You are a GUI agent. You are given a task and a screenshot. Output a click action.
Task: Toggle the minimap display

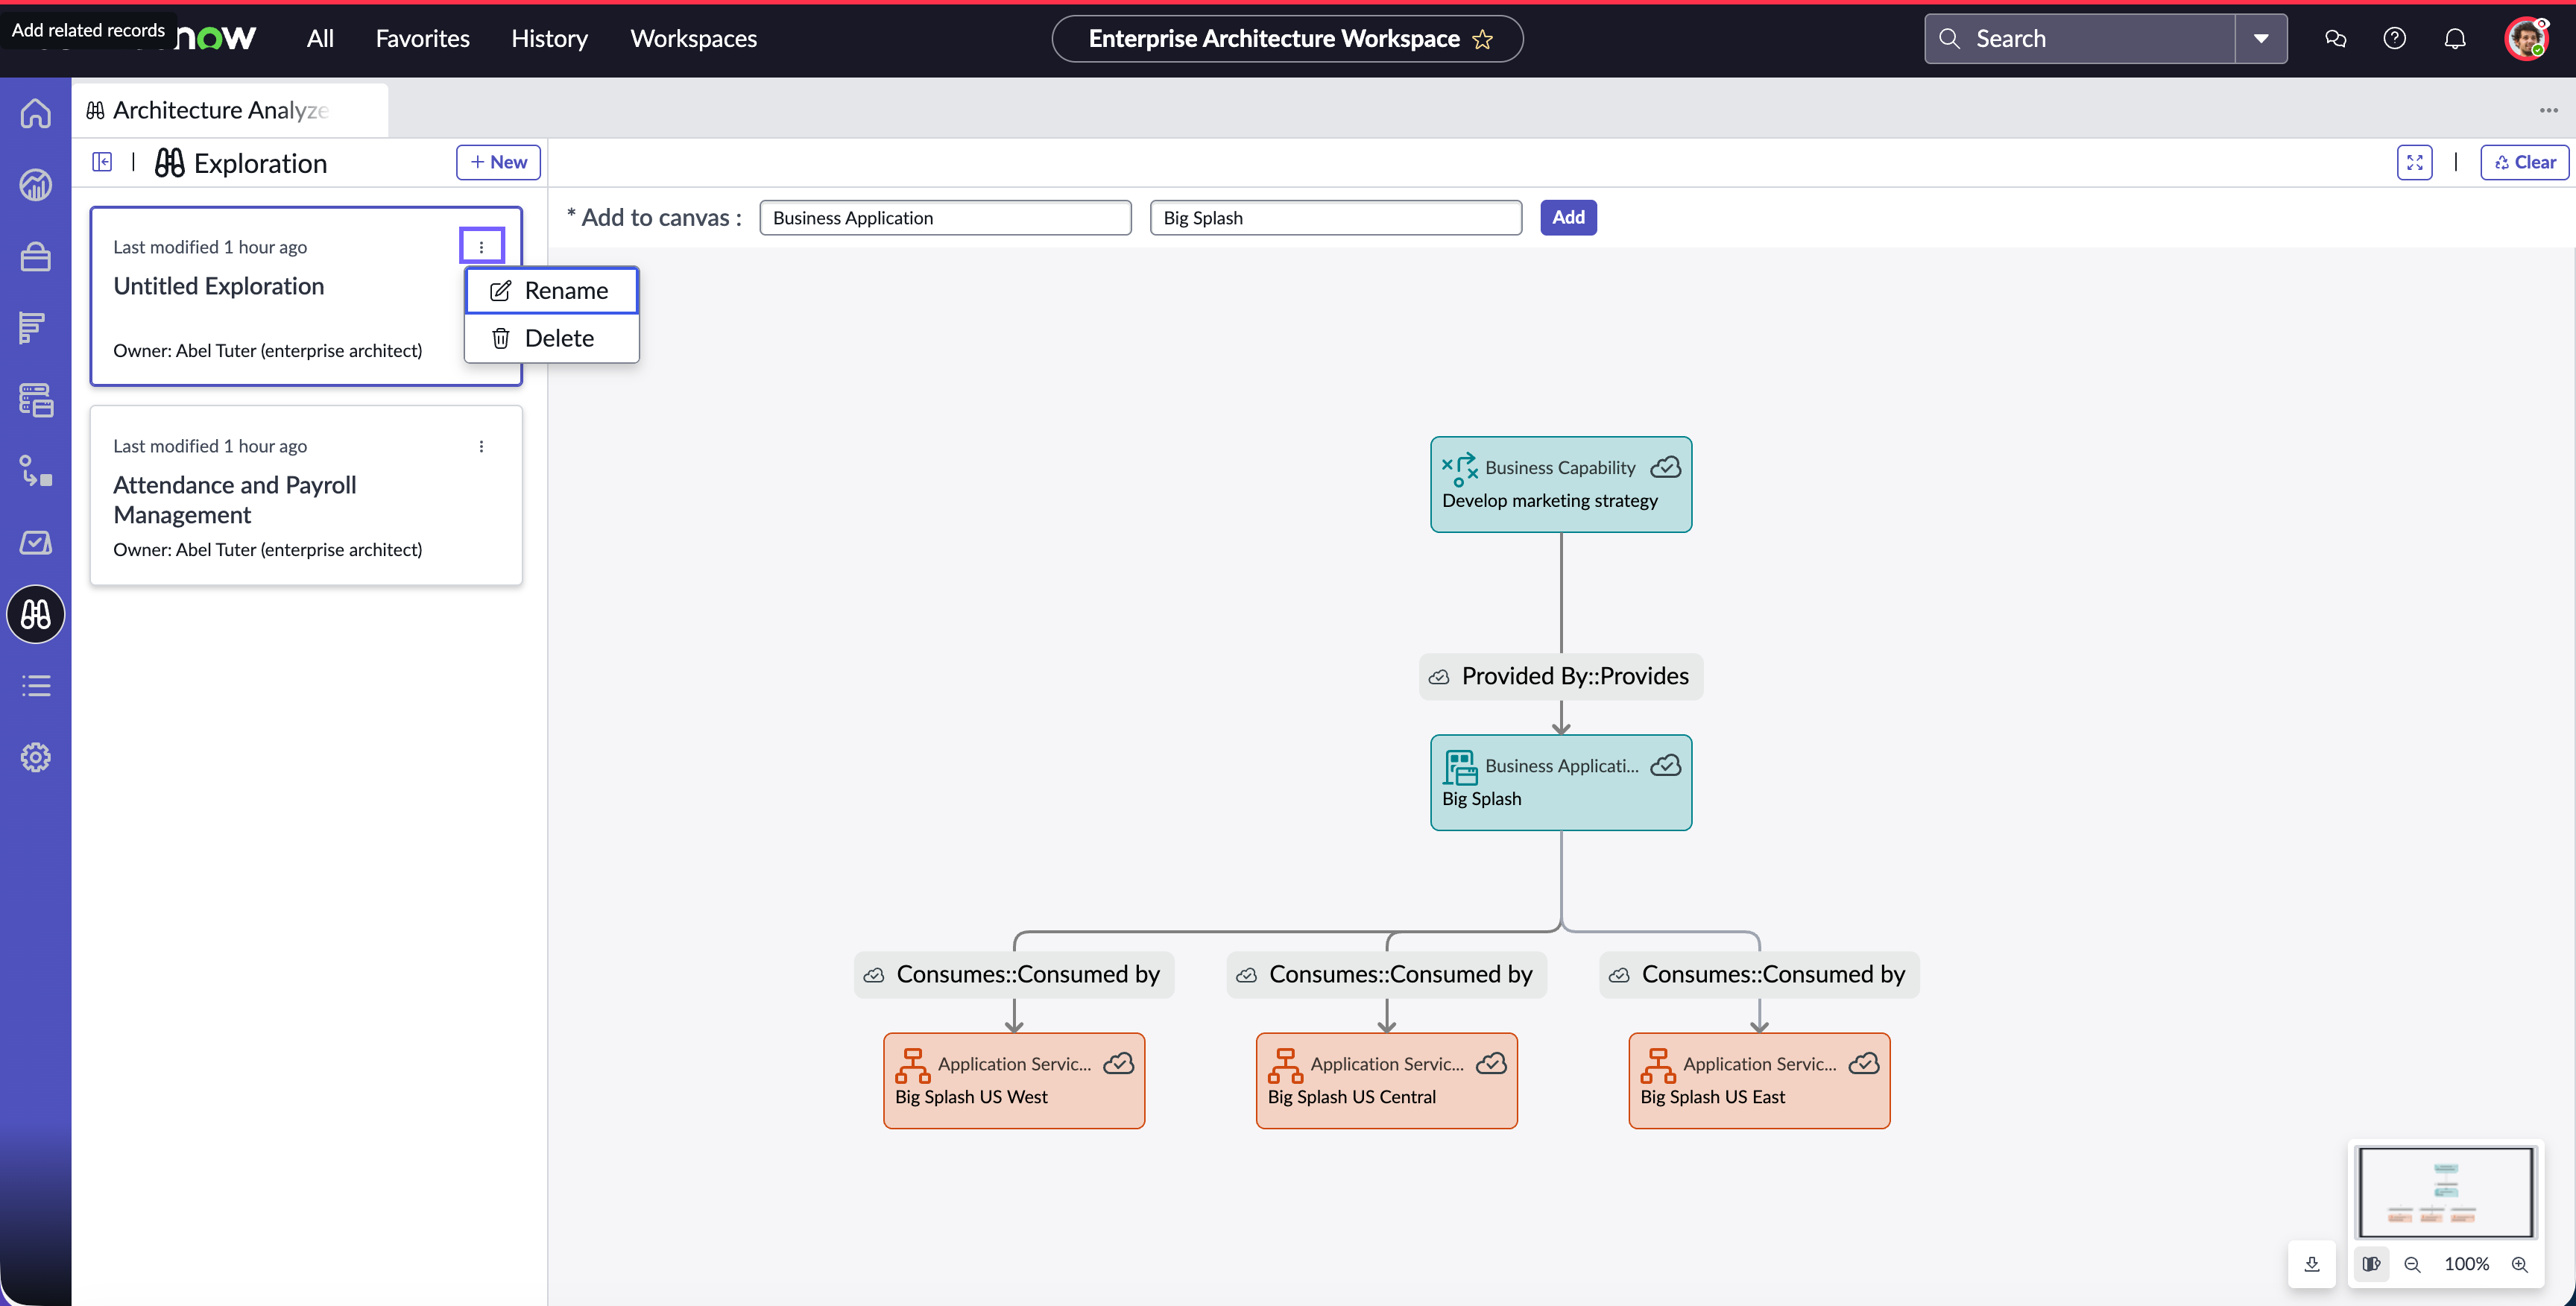(2371, 1264)
